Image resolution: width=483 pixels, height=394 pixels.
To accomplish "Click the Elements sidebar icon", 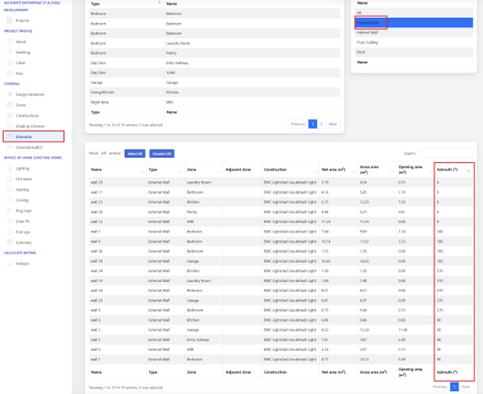I will click(x=10, y=137).
